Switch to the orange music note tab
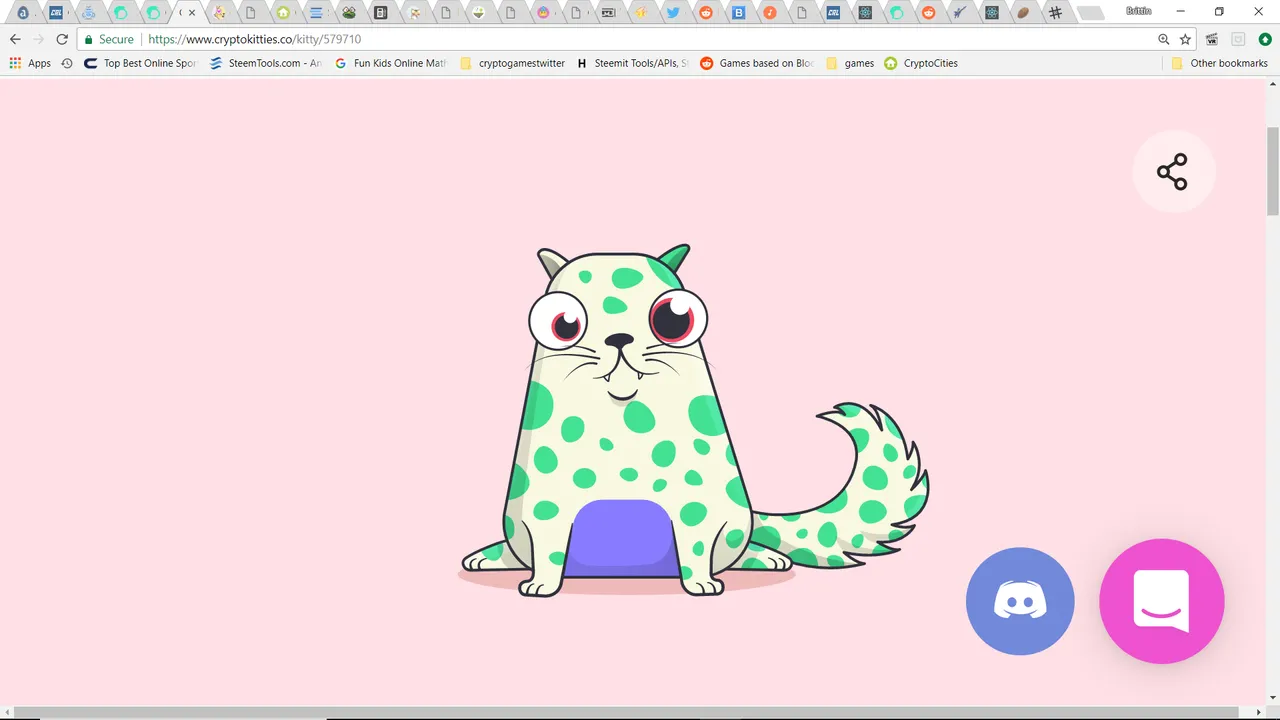 [770, 13]
